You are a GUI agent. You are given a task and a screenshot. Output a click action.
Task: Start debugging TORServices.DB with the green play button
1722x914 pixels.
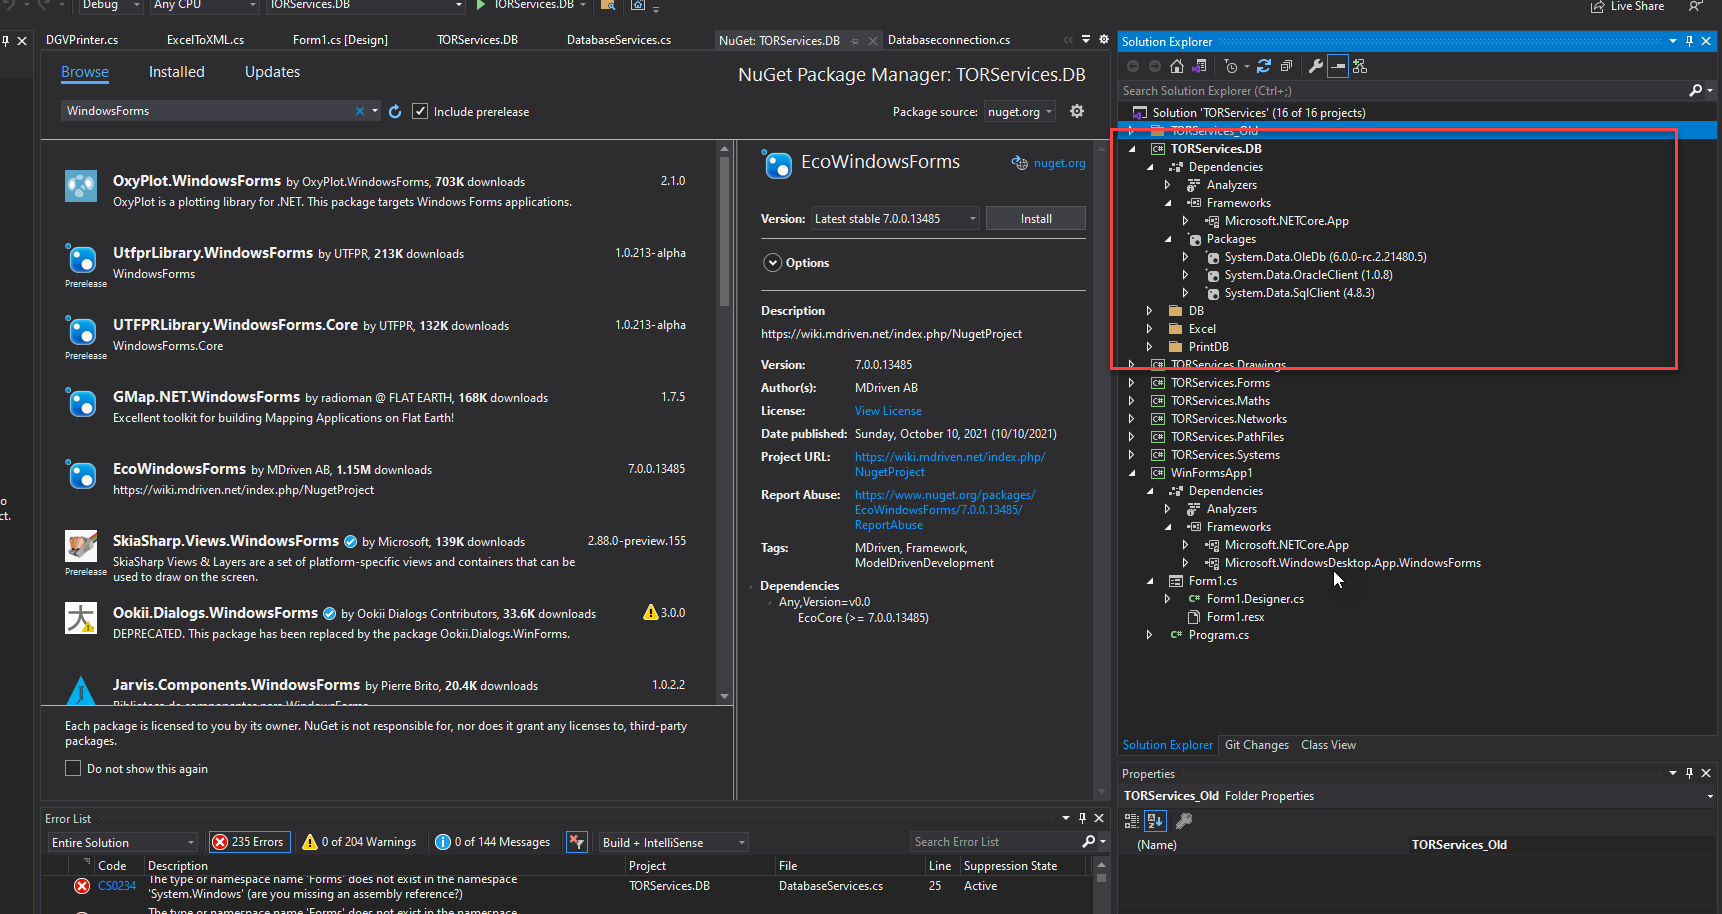tap(481, 5)
